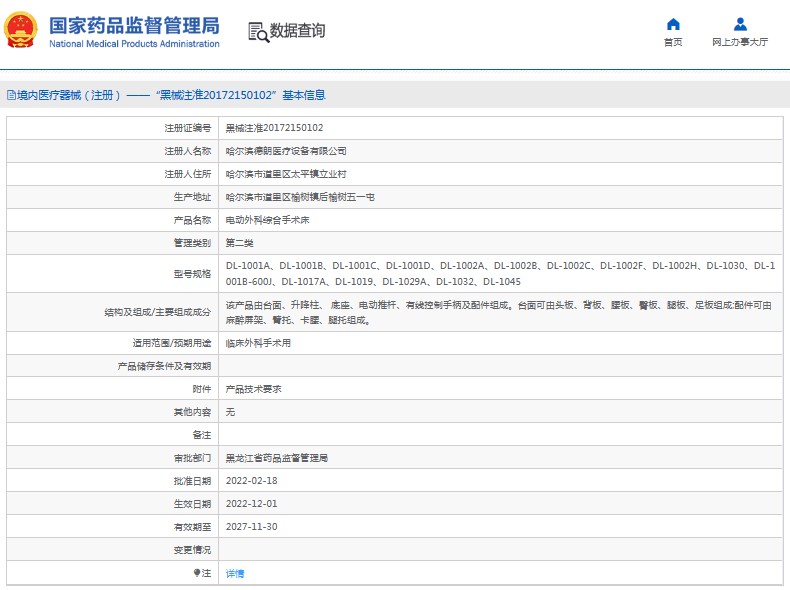Click the 生效日期 row label
The image size is (790, 590).
[192, 504]
